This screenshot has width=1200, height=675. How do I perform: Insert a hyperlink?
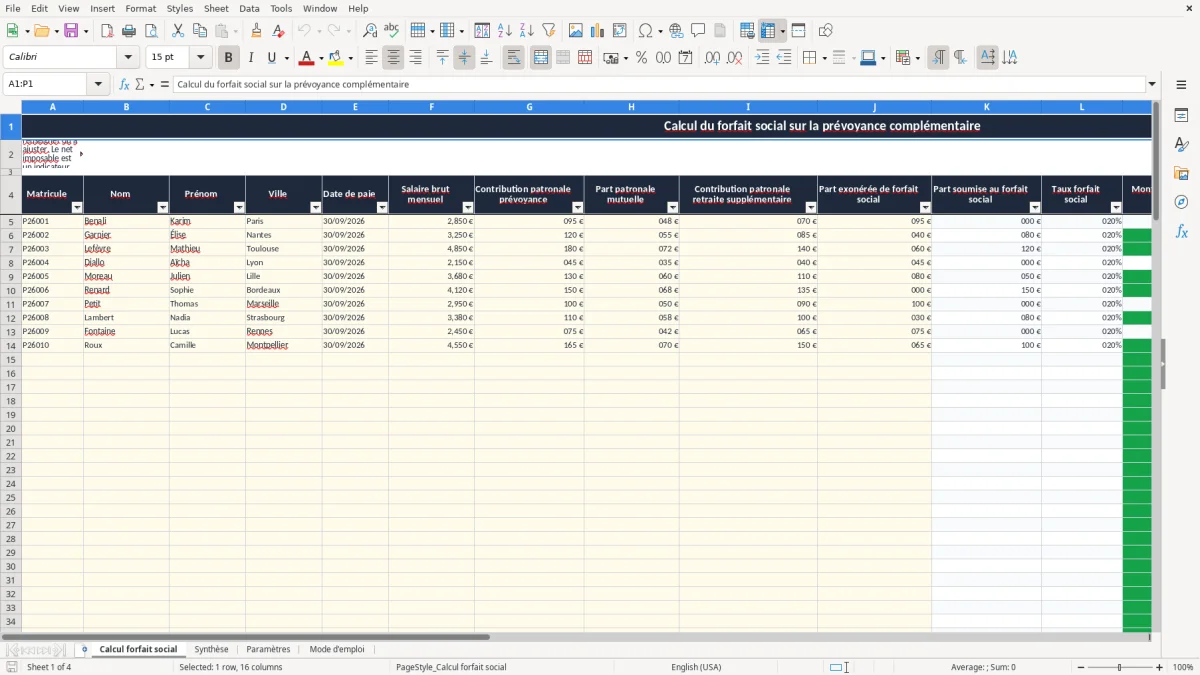pos(676,31)
